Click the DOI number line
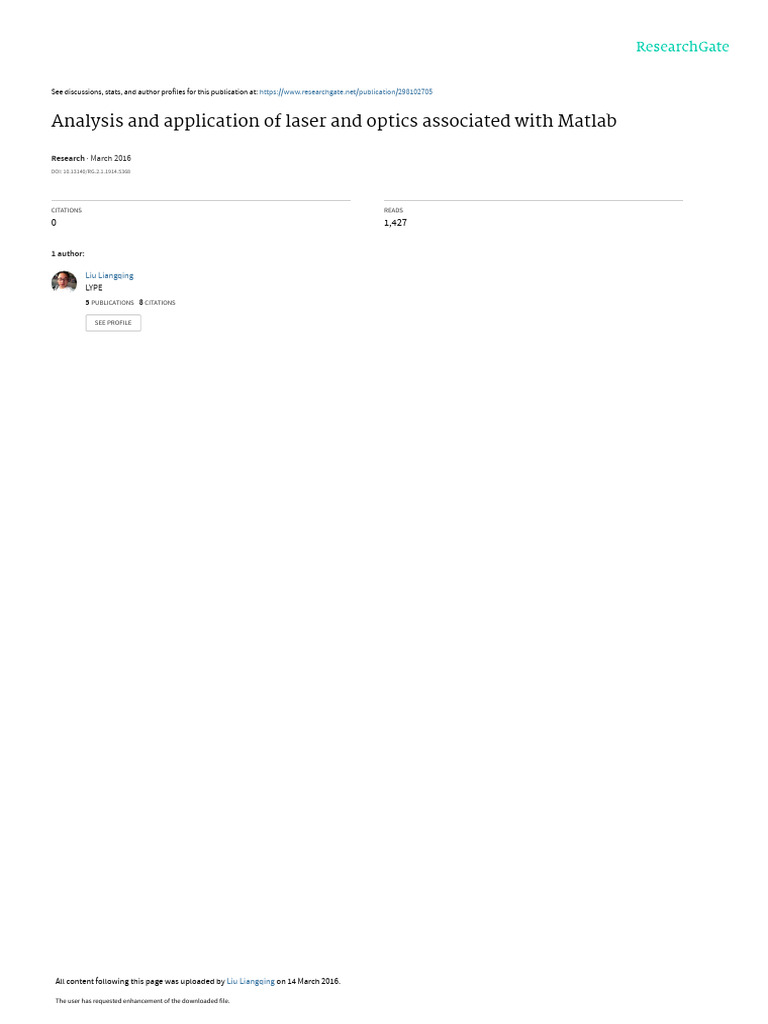This screenshot has height=1024, width=768. [x=91, y=171]
